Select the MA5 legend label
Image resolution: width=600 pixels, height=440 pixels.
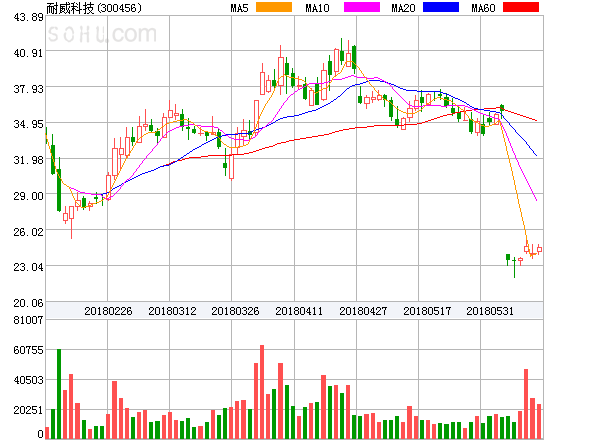(x=240, y=8)
